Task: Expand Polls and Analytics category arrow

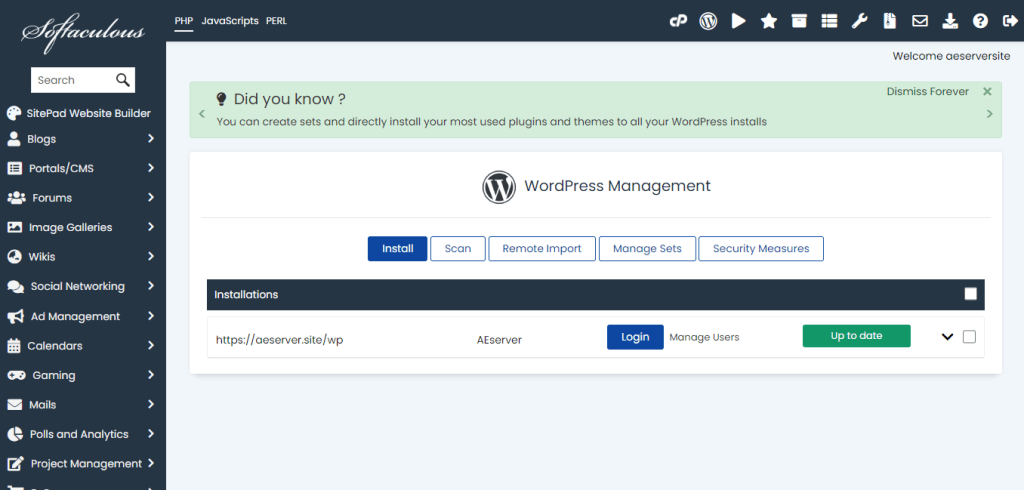Action: tap(151, 433)
